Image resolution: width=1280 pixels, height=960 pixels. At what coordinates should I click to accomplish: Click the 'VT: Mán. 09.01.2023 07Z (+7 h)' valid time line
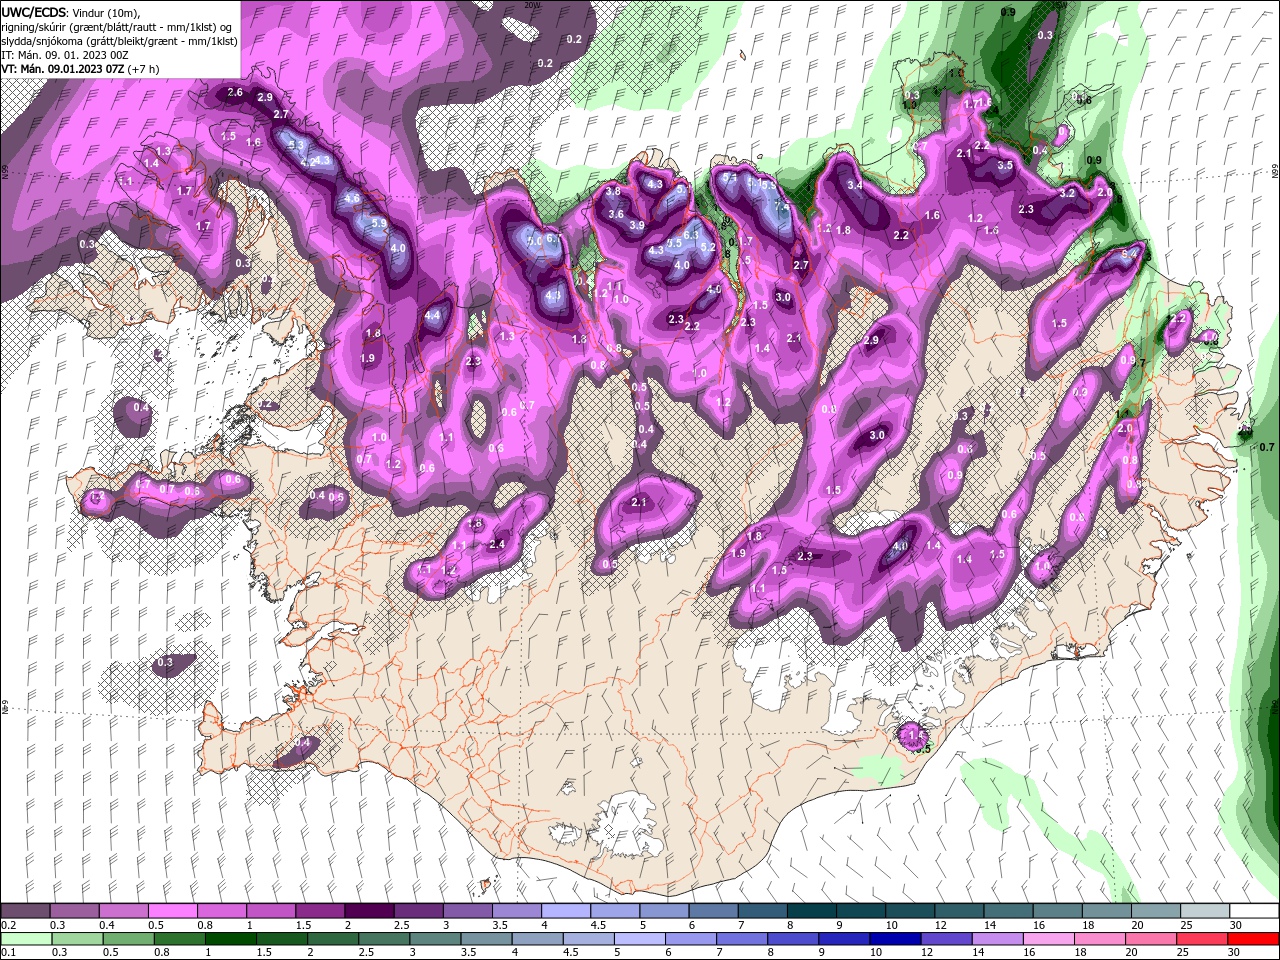[79, 69]
